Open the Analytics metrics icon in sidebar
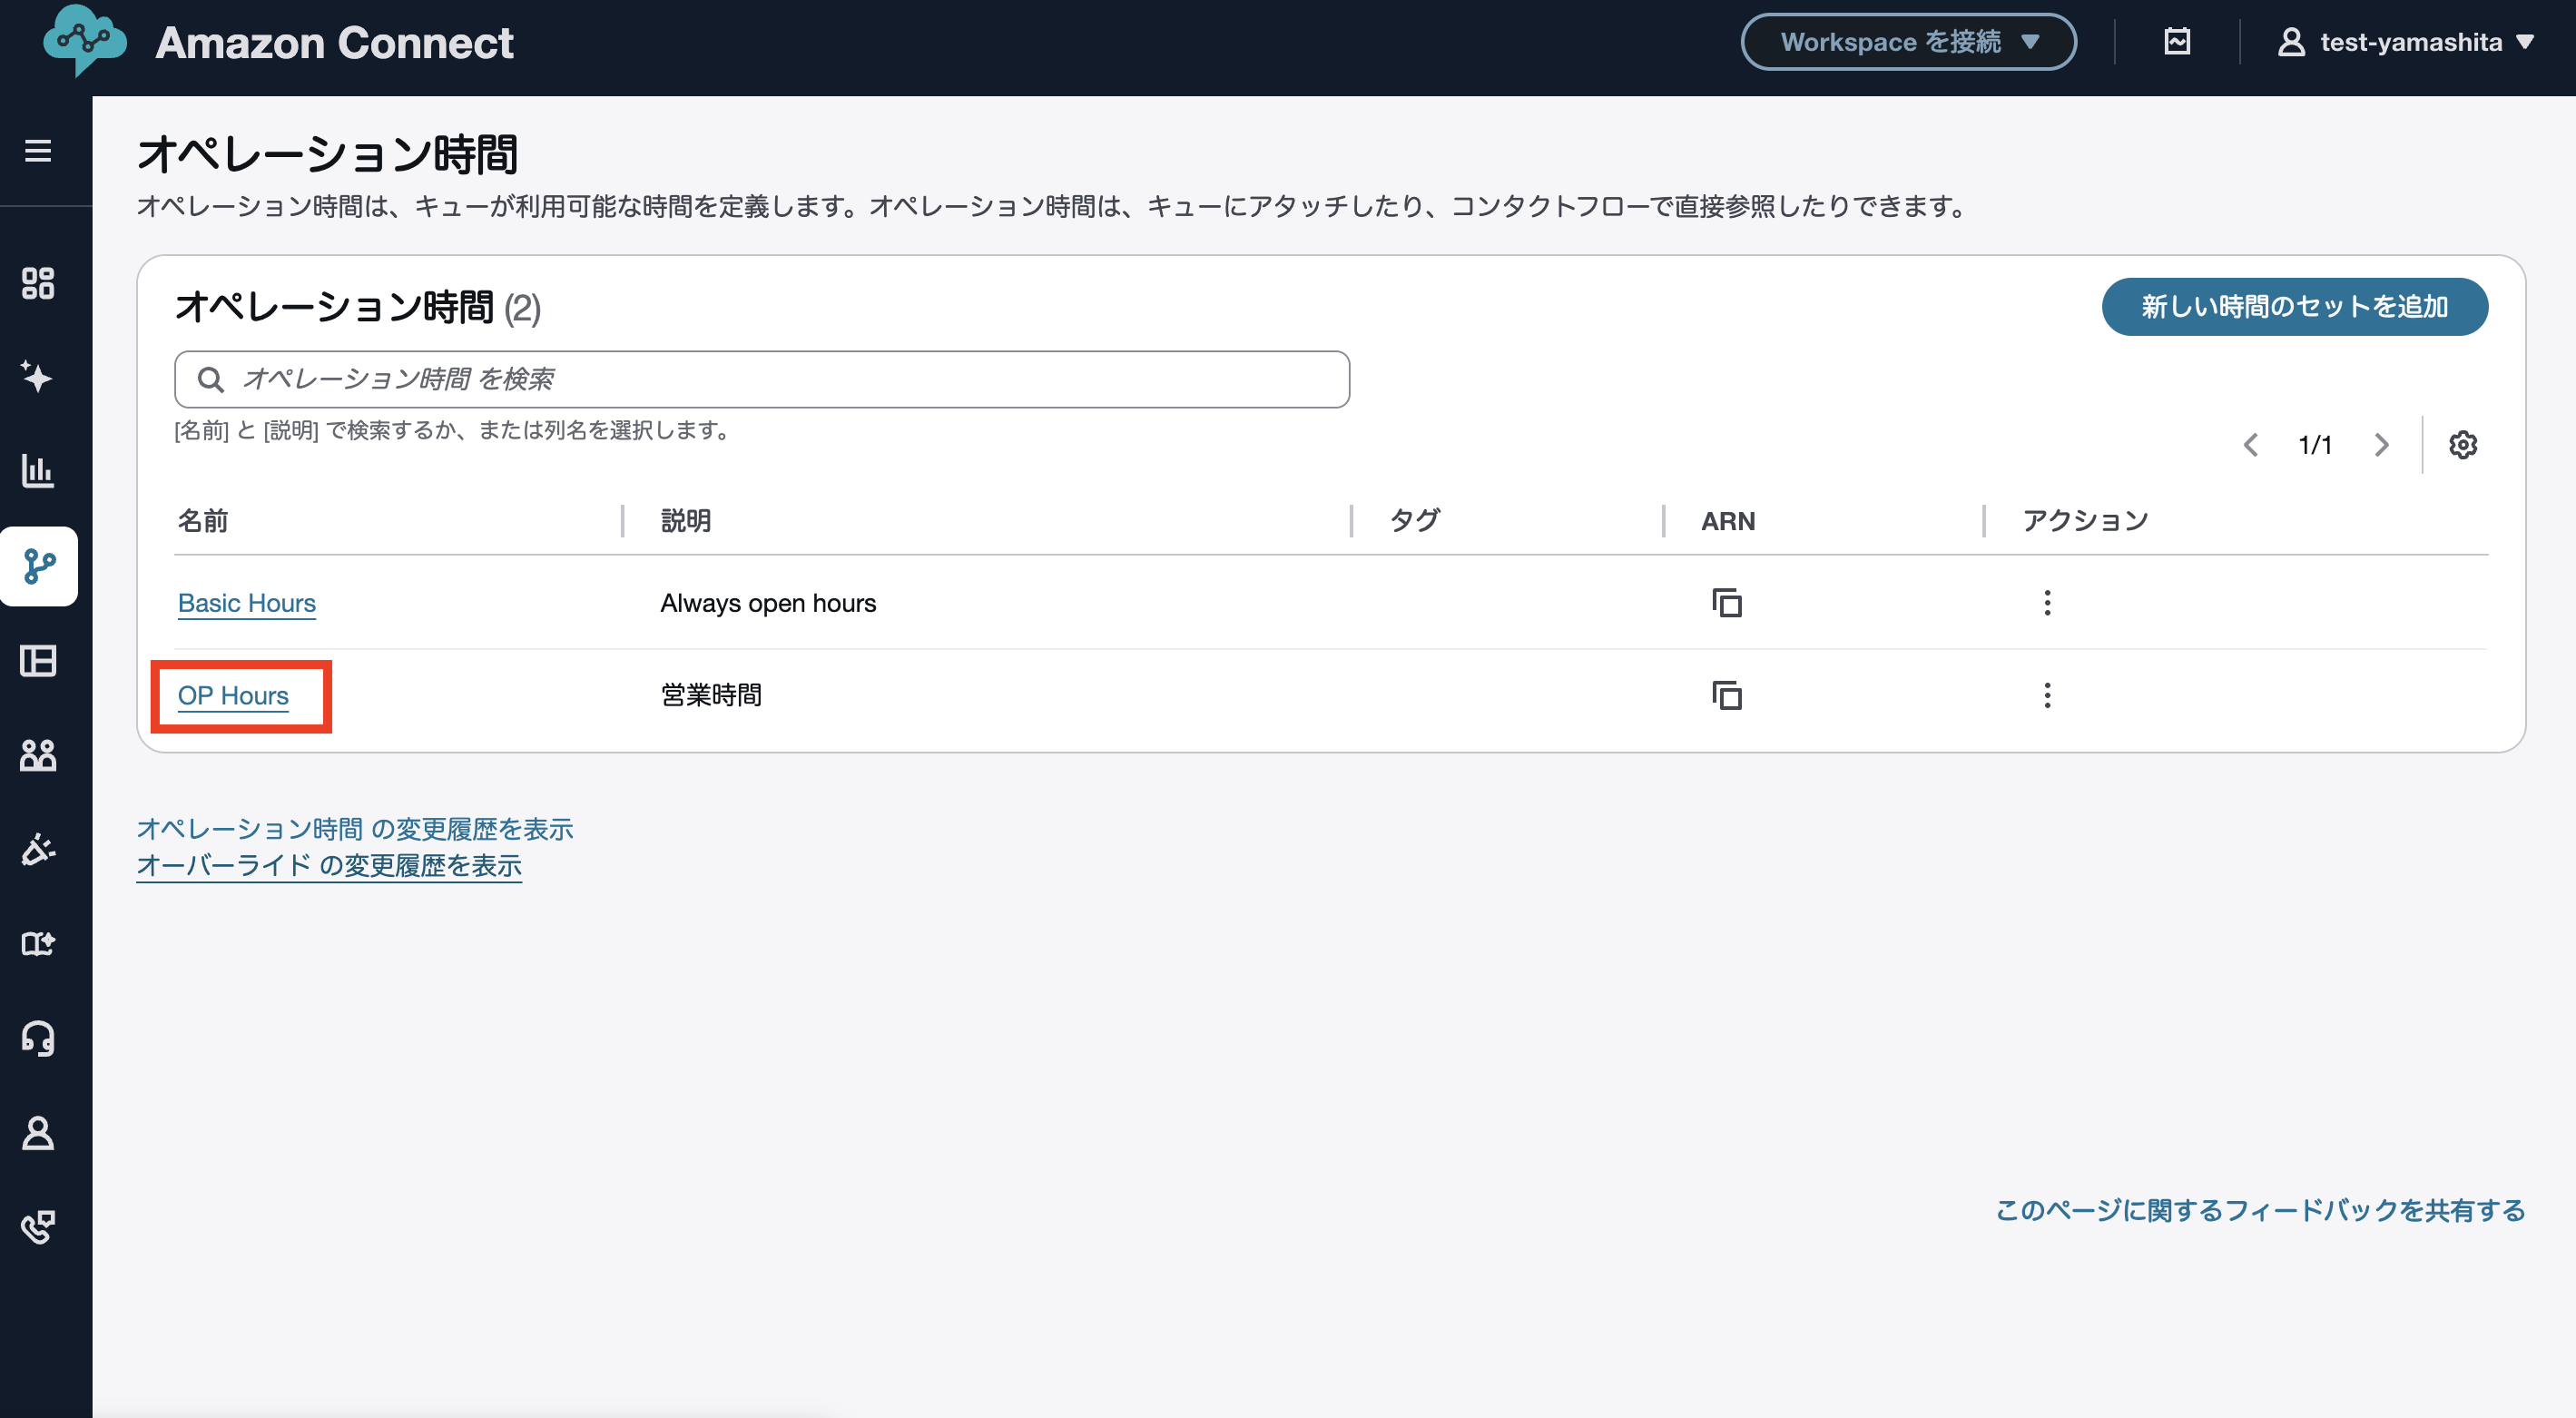 38,470
